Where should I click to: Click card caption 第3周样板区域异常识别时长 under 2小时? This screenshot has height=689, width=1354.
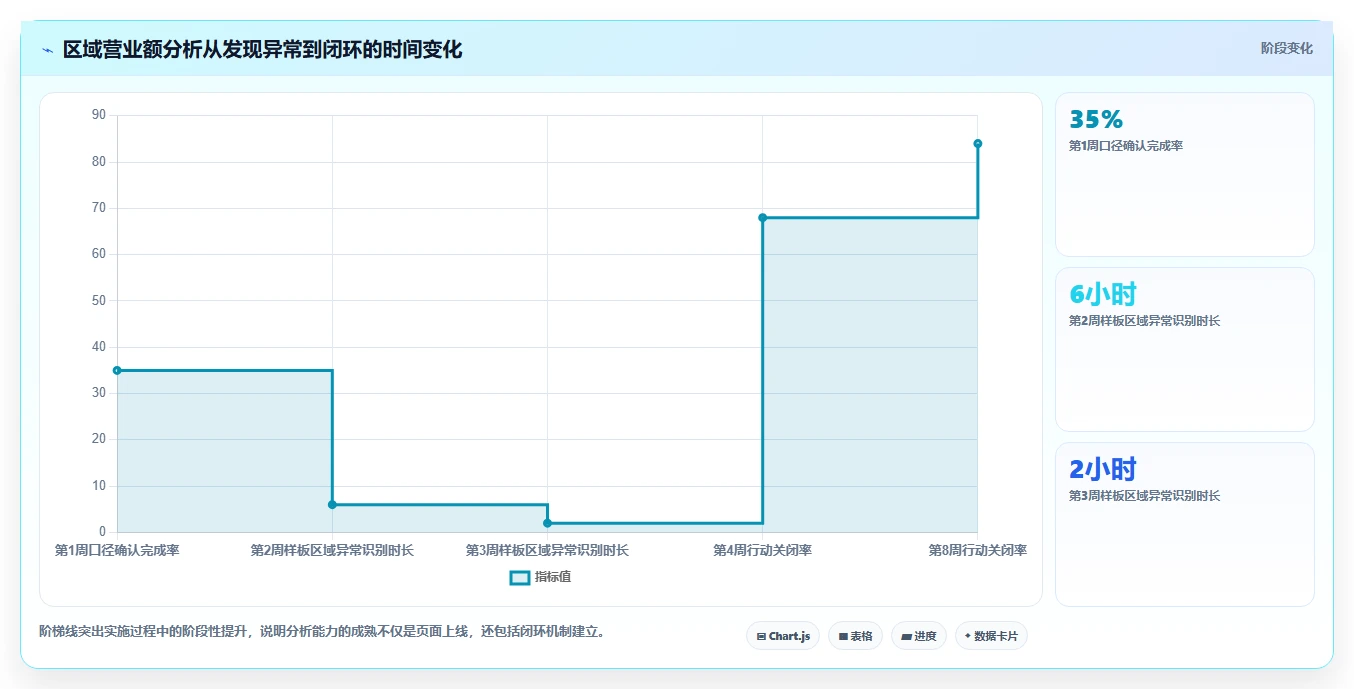[x=1144, y=496]
